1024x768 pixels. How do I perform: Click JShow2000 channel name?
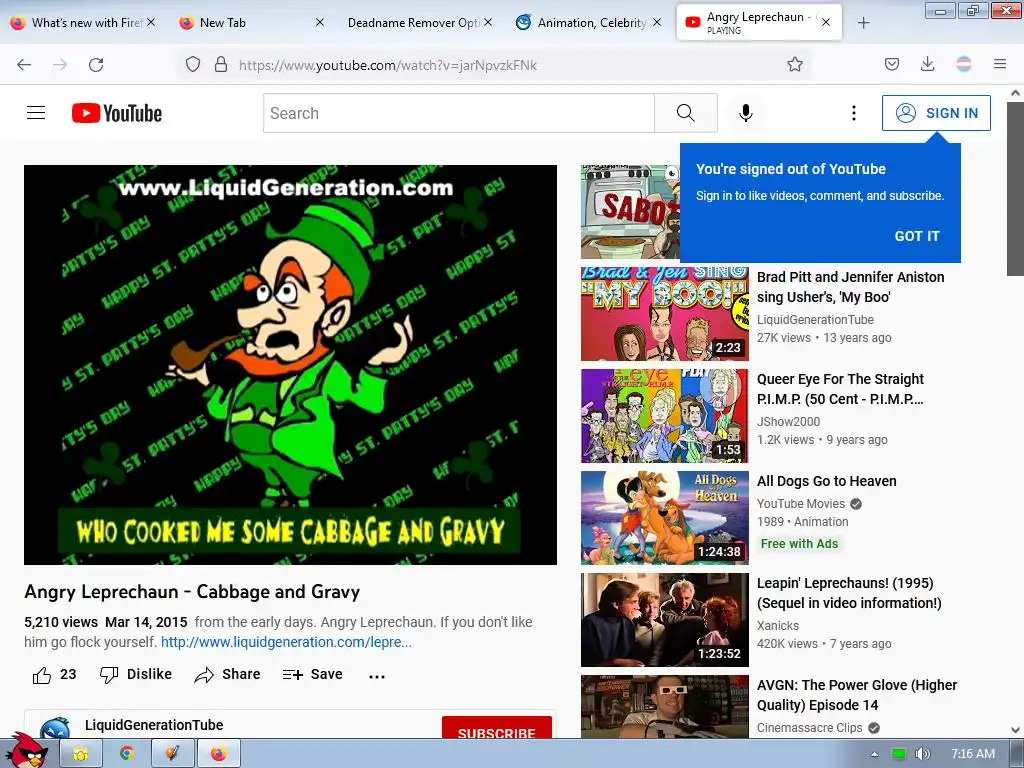[x=788, y=422]
